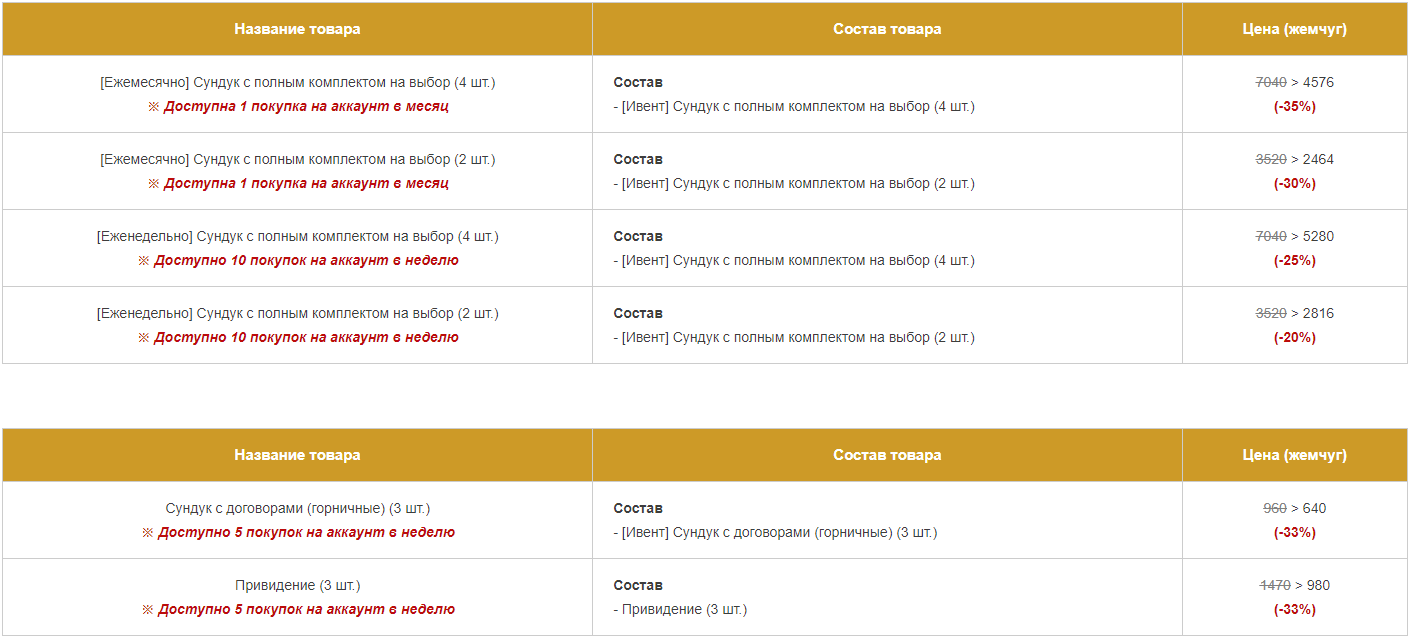Click 'Цена (жемчуг)' header in the lower table

tap(1294, 455)
